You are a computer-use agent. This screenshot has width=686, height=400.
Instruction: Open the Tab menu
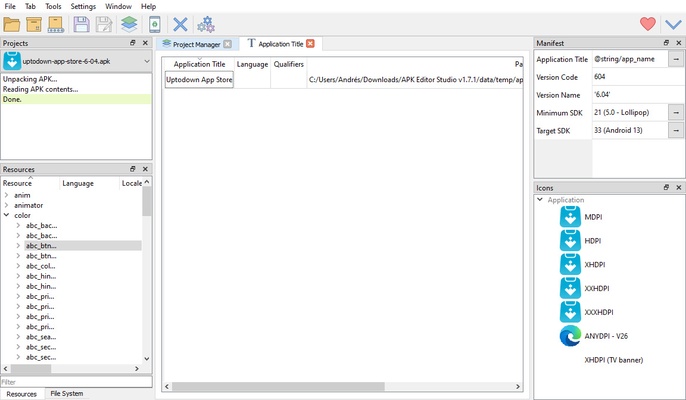pyautogui.click(x=30, y=6)
